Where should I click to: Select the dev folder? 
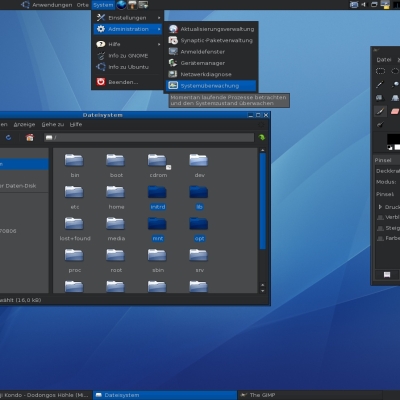pyautogui.click(x=199, y=165)
